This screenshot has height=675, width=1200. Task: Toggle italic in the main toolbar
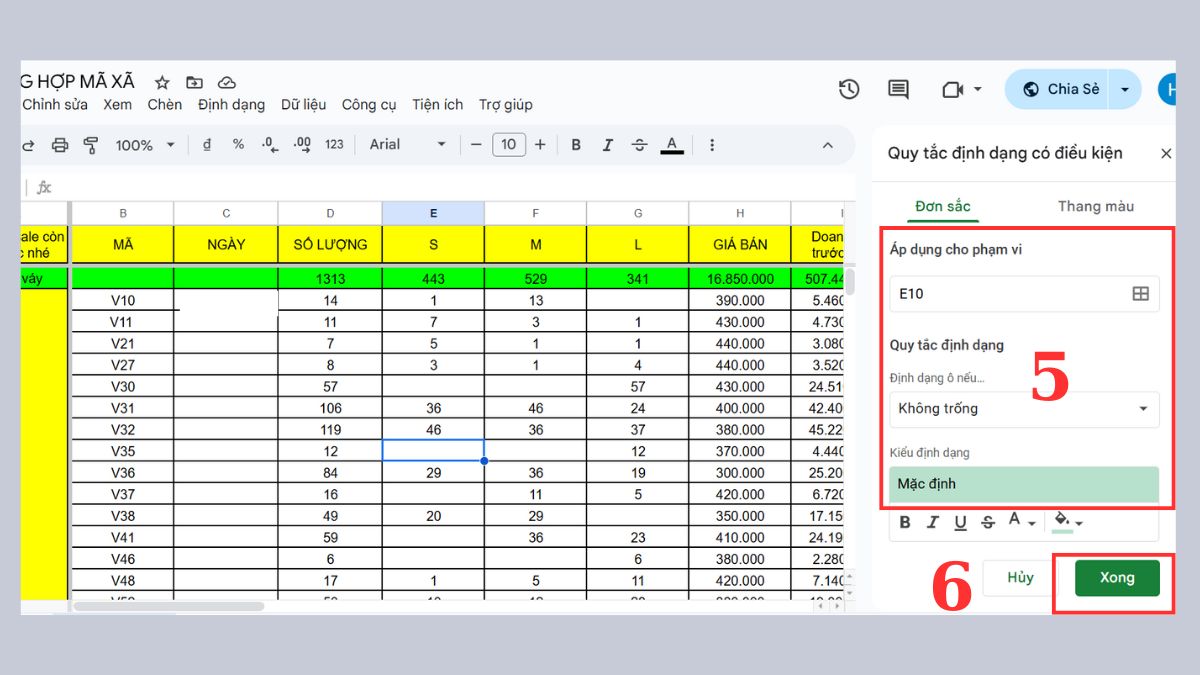click(x=607, y=145)
